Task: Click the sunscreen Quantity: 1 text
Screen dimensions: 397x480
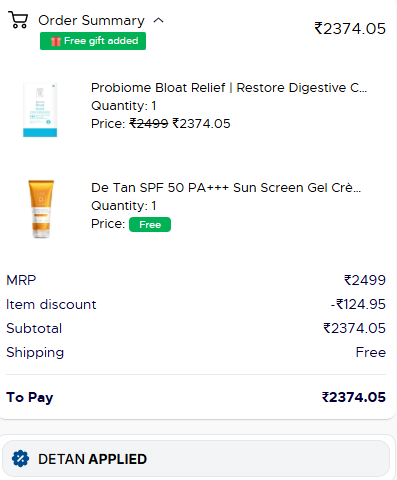Action: (x=124, y=206)
